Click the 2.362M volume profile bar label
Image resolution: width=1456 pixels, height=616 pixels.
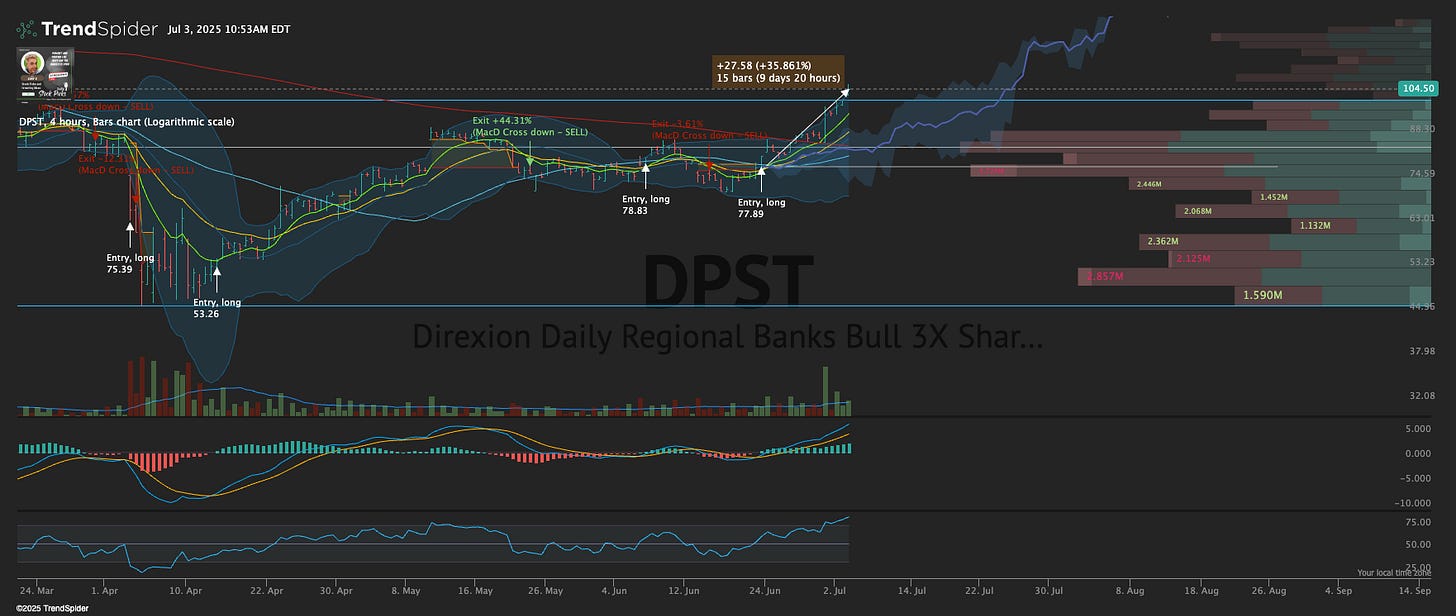(x=1164, y=242)
